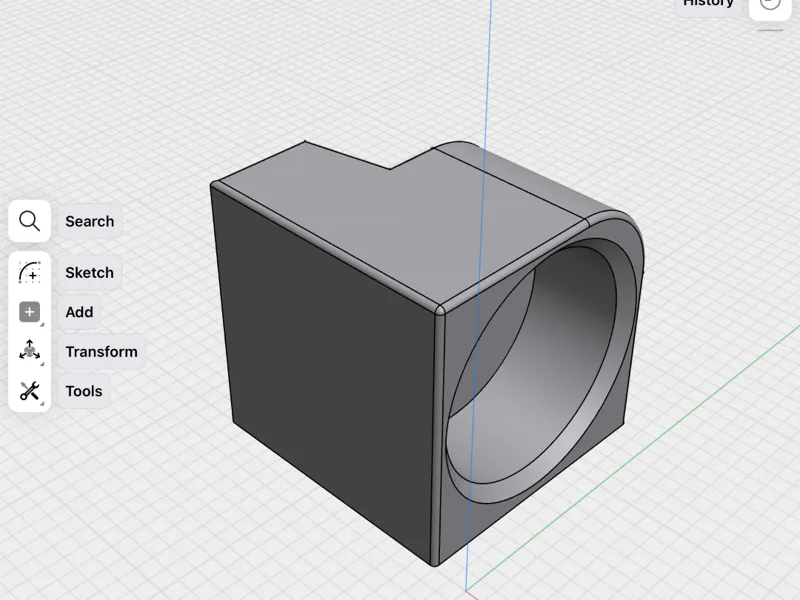
Task: Open the Add plus icon
Action: pos(30,312)
